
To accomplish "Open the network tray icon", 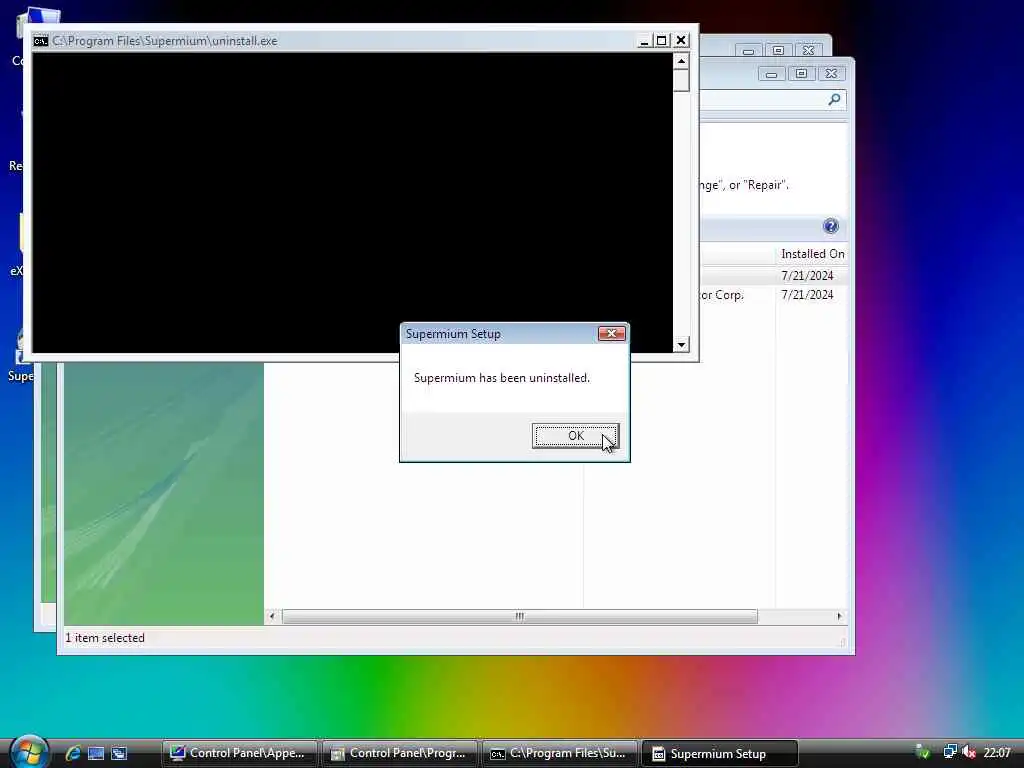I will [950, 753].
